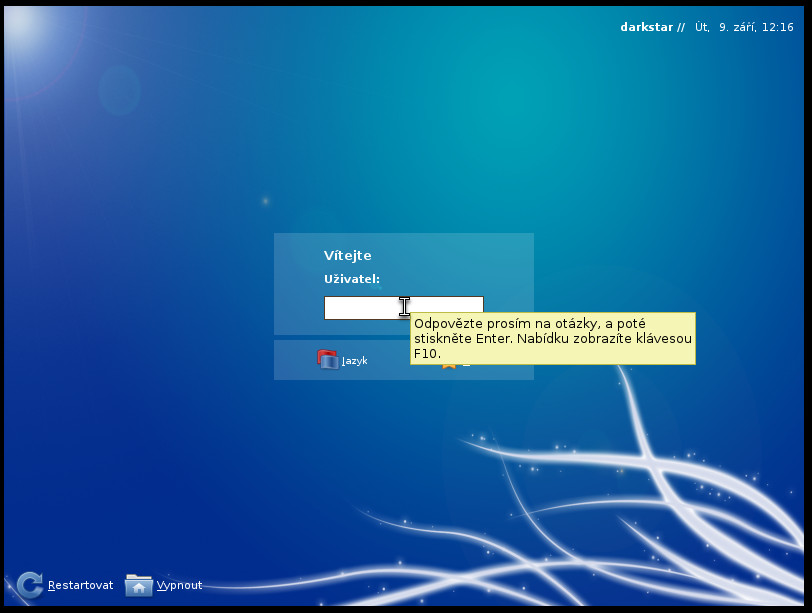Click the clock showing 12:16

point(777,27)
